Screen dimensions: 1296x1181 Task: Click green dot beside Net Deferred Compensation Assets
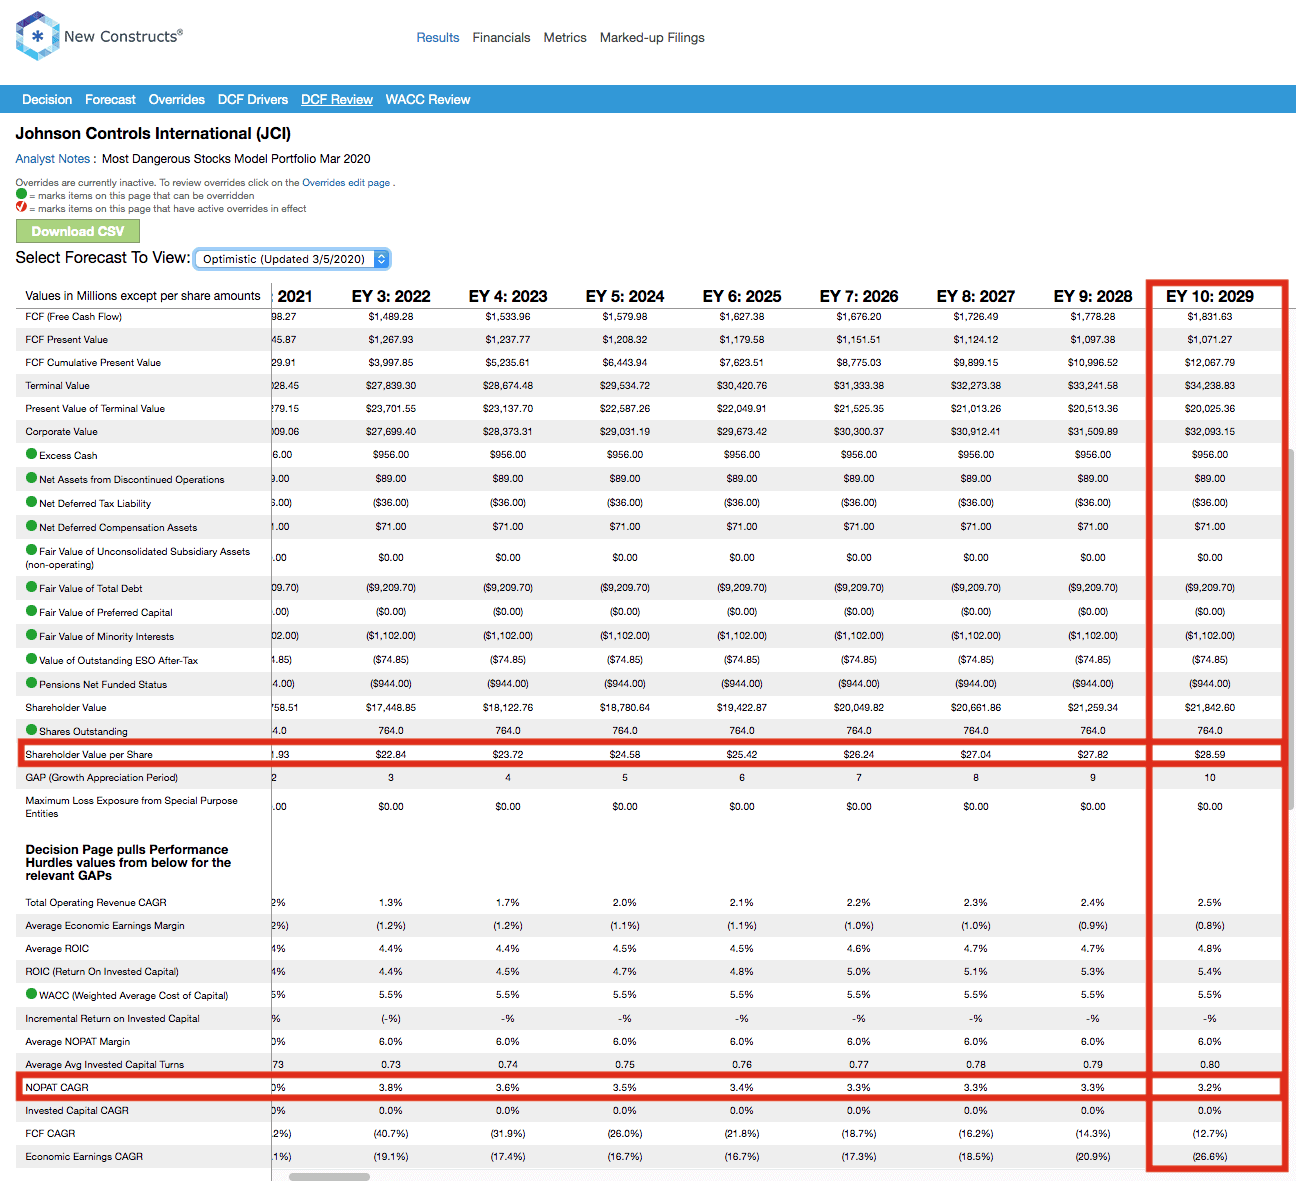click(x=32, y=526)
